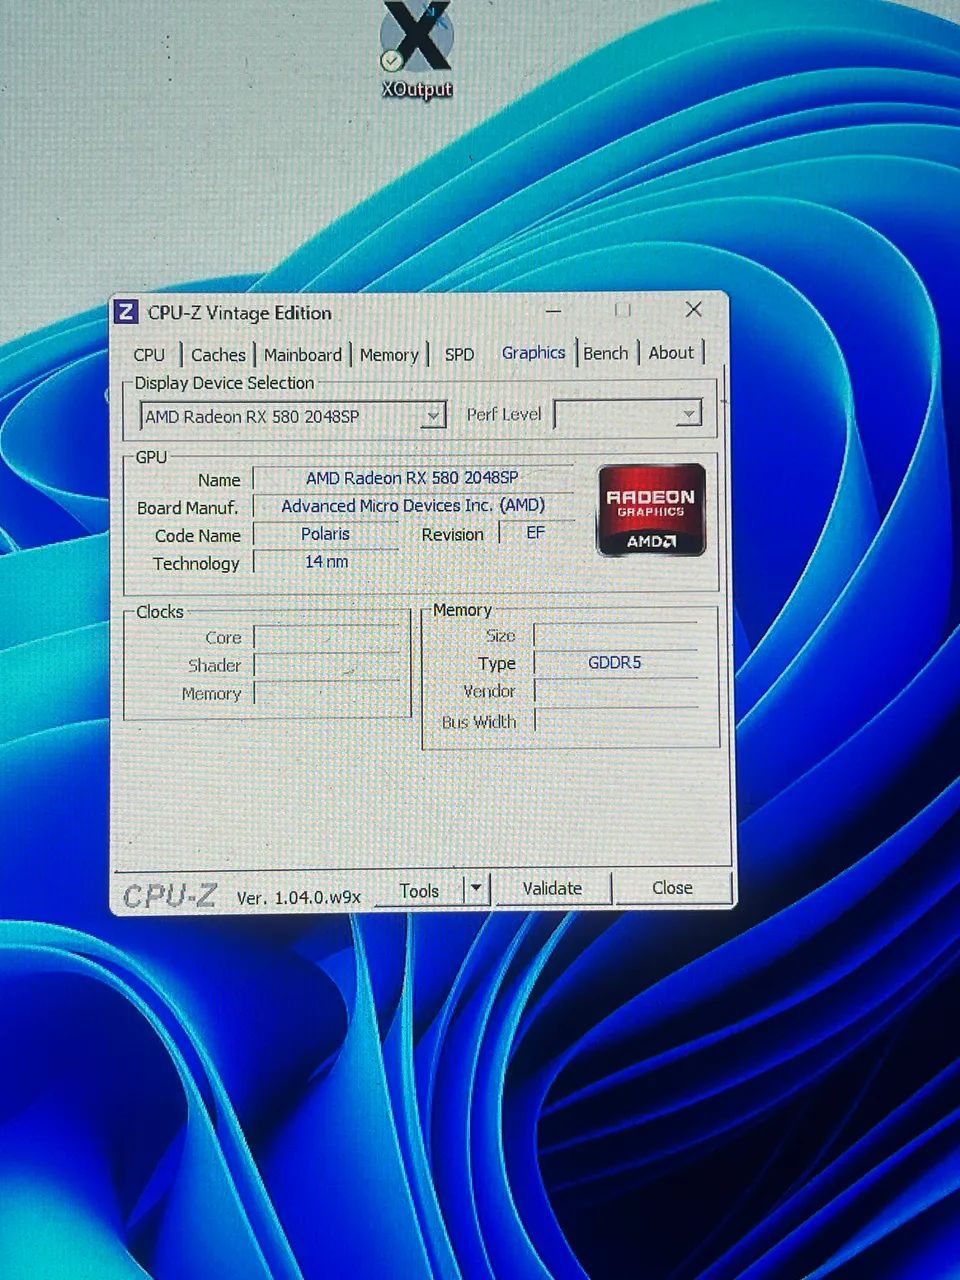Click the Close button at bottom
Image resolution: width=960 pixels, height=1280 pixels.
click(672, 887)
